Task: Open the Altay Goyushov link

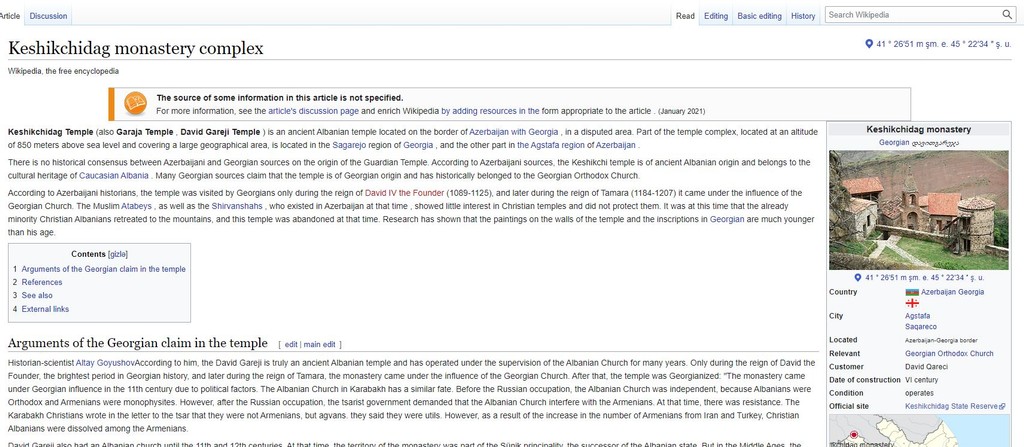Action: [x=105, y=363]
